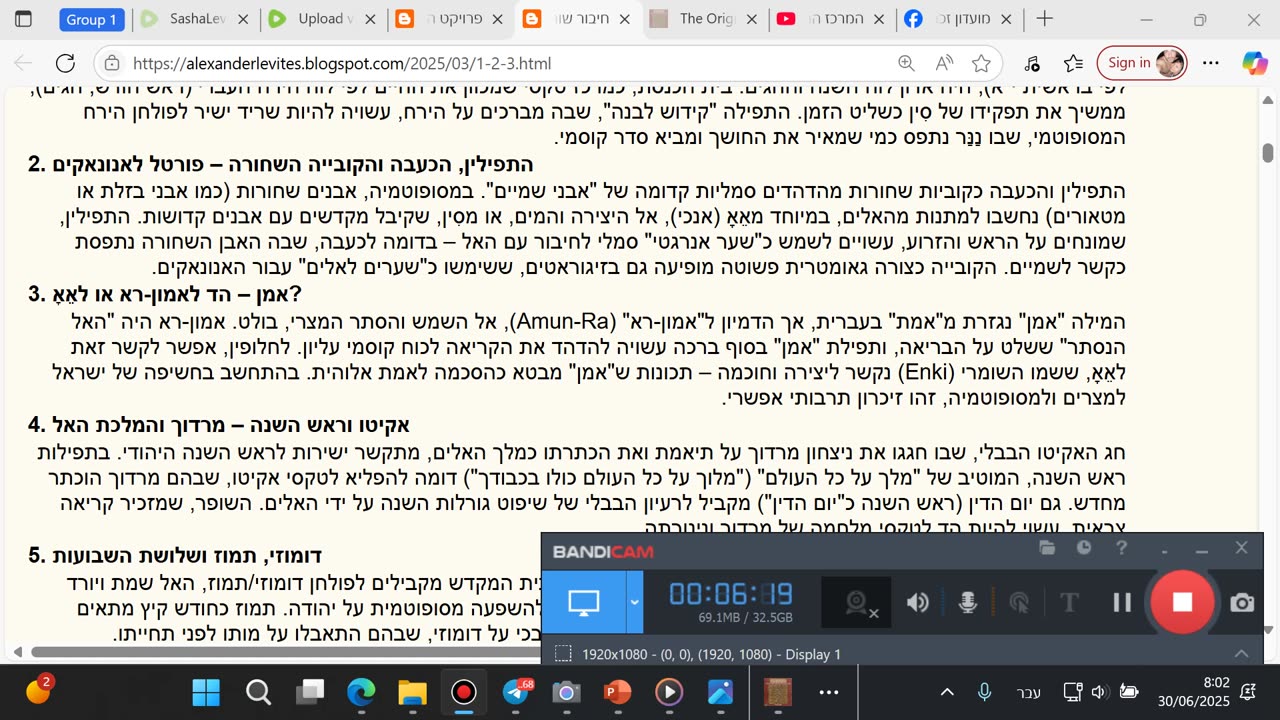Toggle Bandicam microphone recording
This screenshot has width=1280, height=720.
point(968,602)
